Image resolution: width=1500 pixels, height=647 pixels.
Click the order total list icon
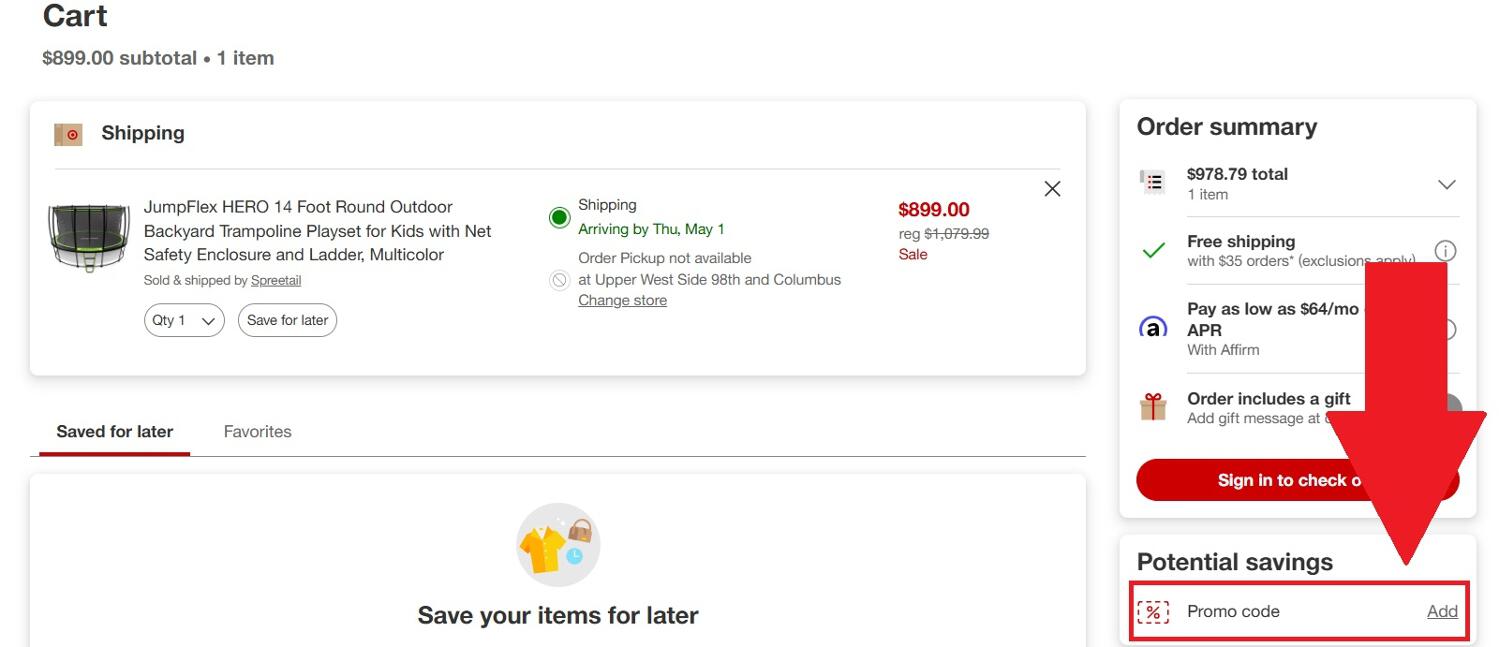point(1153,182)
